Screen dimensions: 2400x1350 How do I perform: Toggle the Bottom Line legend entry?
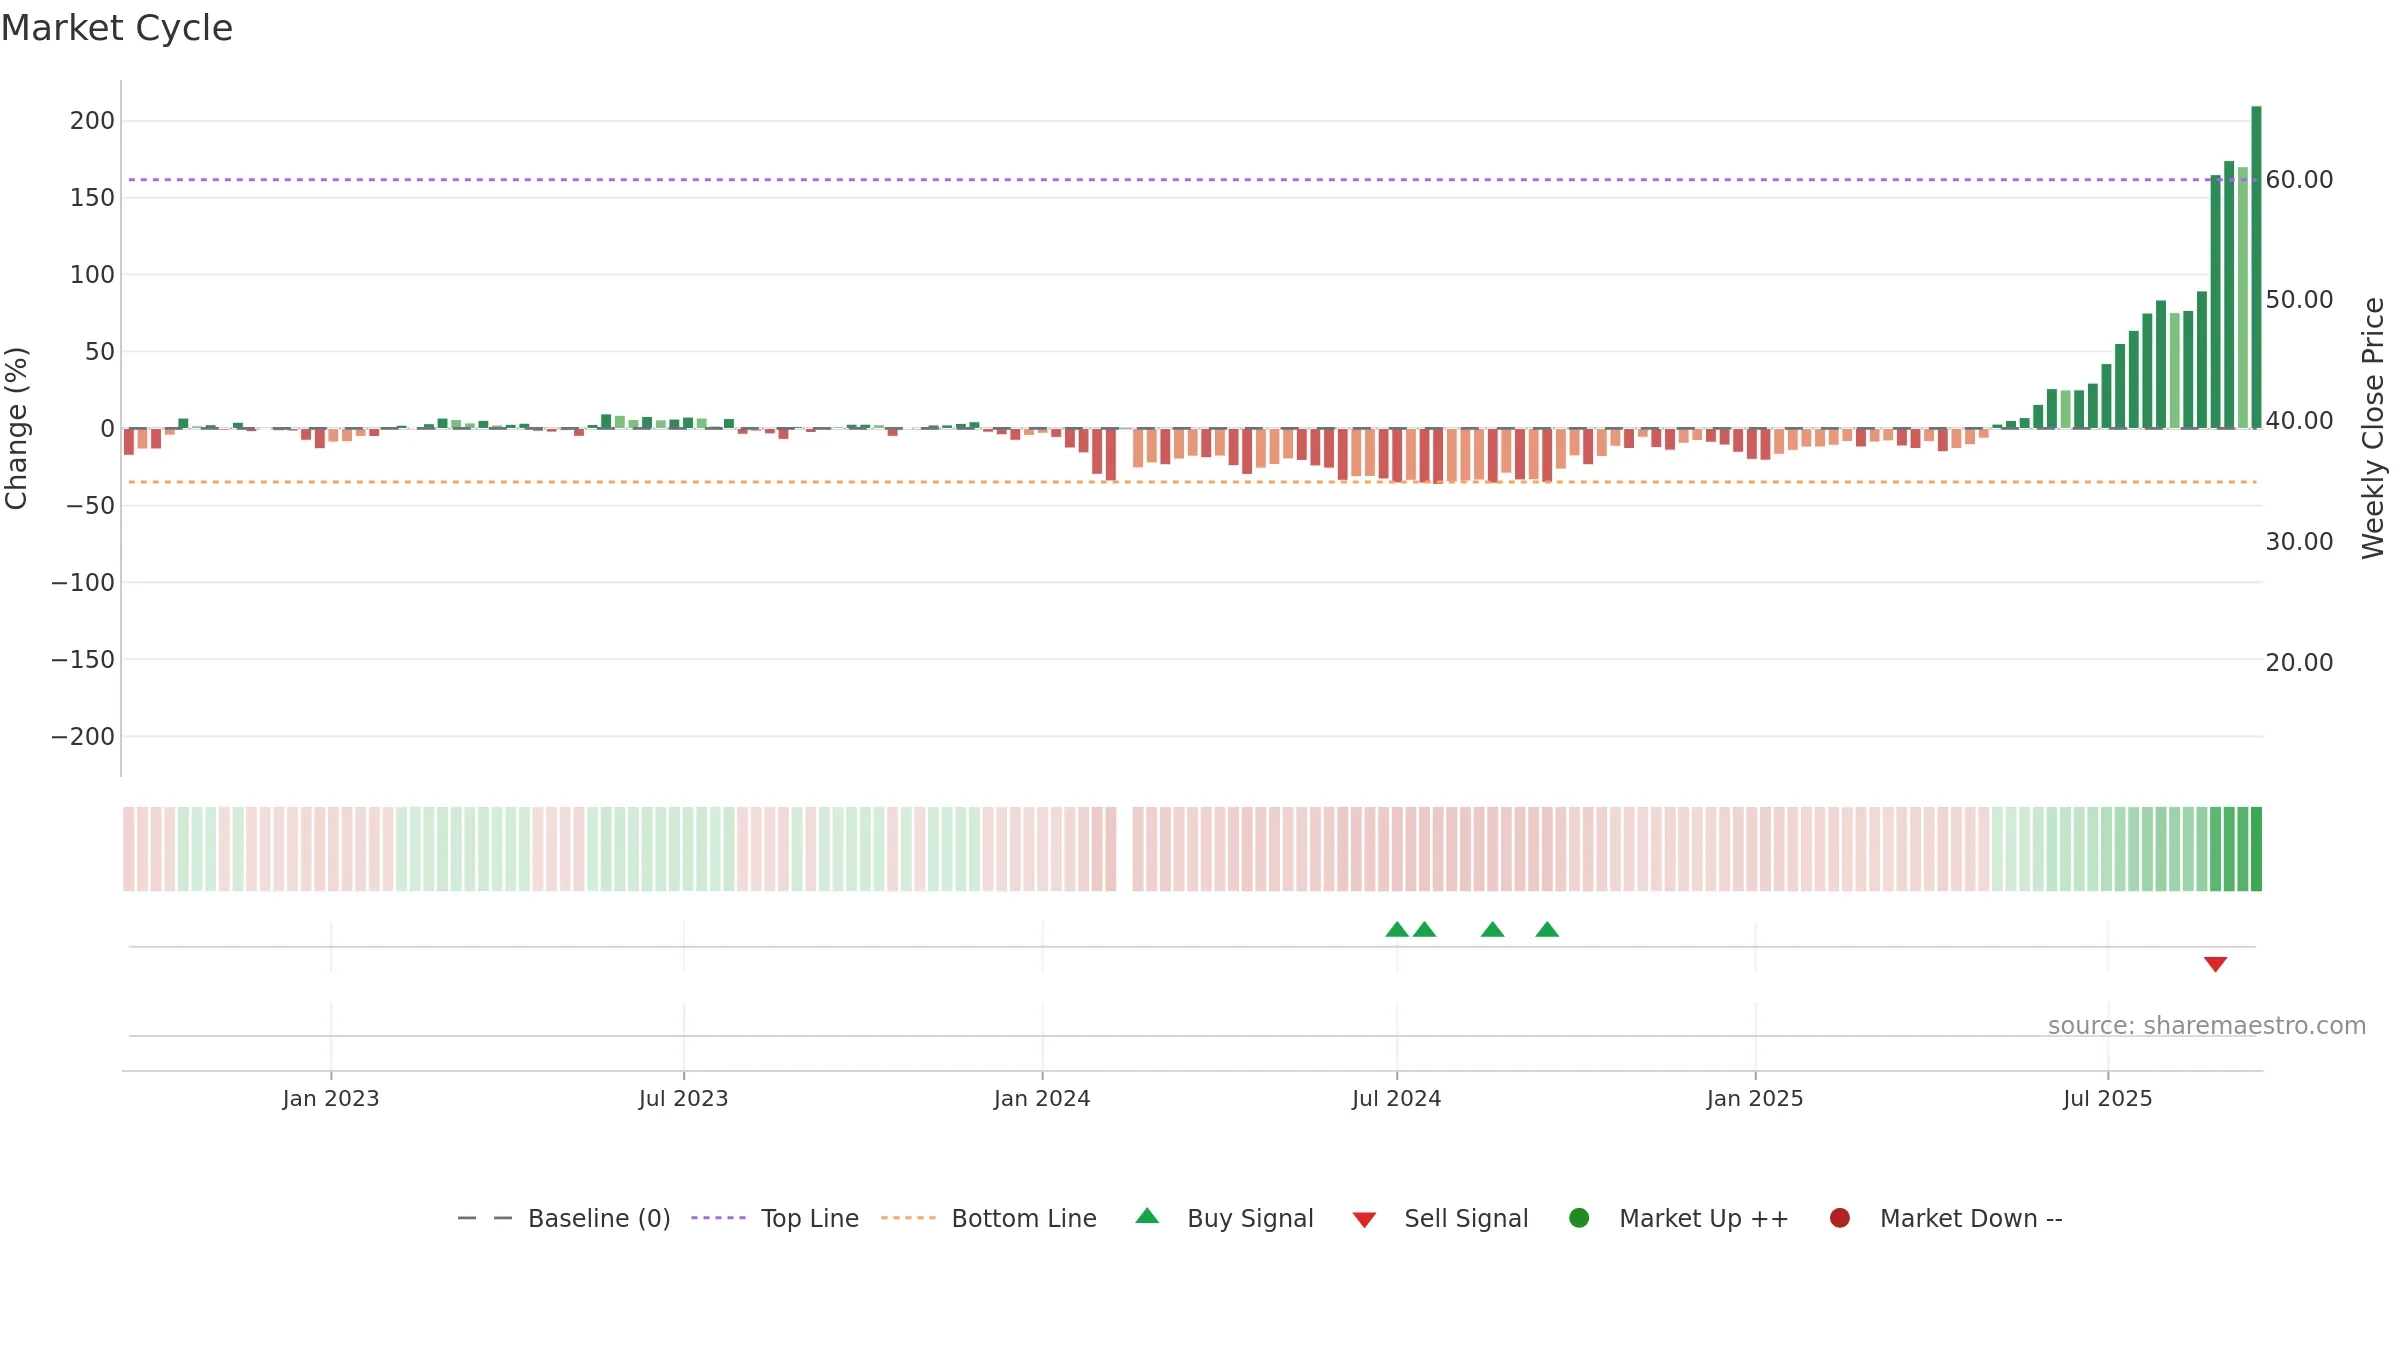pos(989,1218)
